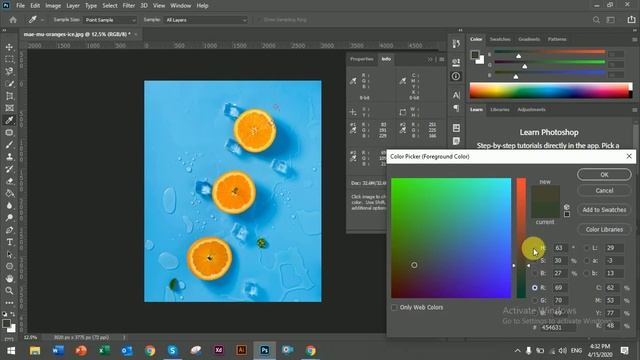The width and height of the screenshot is (640, 360).
Task: Select the G radio button in Color Picker
Action: [535, 300]
